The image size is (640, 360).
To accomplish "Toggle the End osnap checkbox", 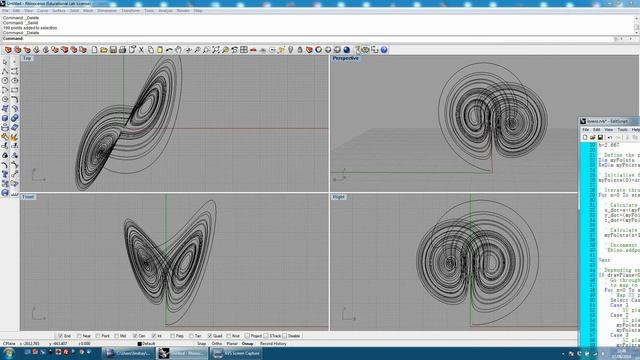I will click(x=60, y=336).
